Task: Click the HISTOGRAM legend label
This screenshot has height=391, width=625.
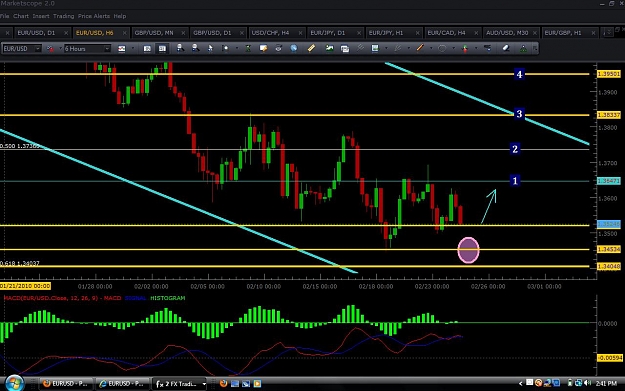Action: coord(167,298)
